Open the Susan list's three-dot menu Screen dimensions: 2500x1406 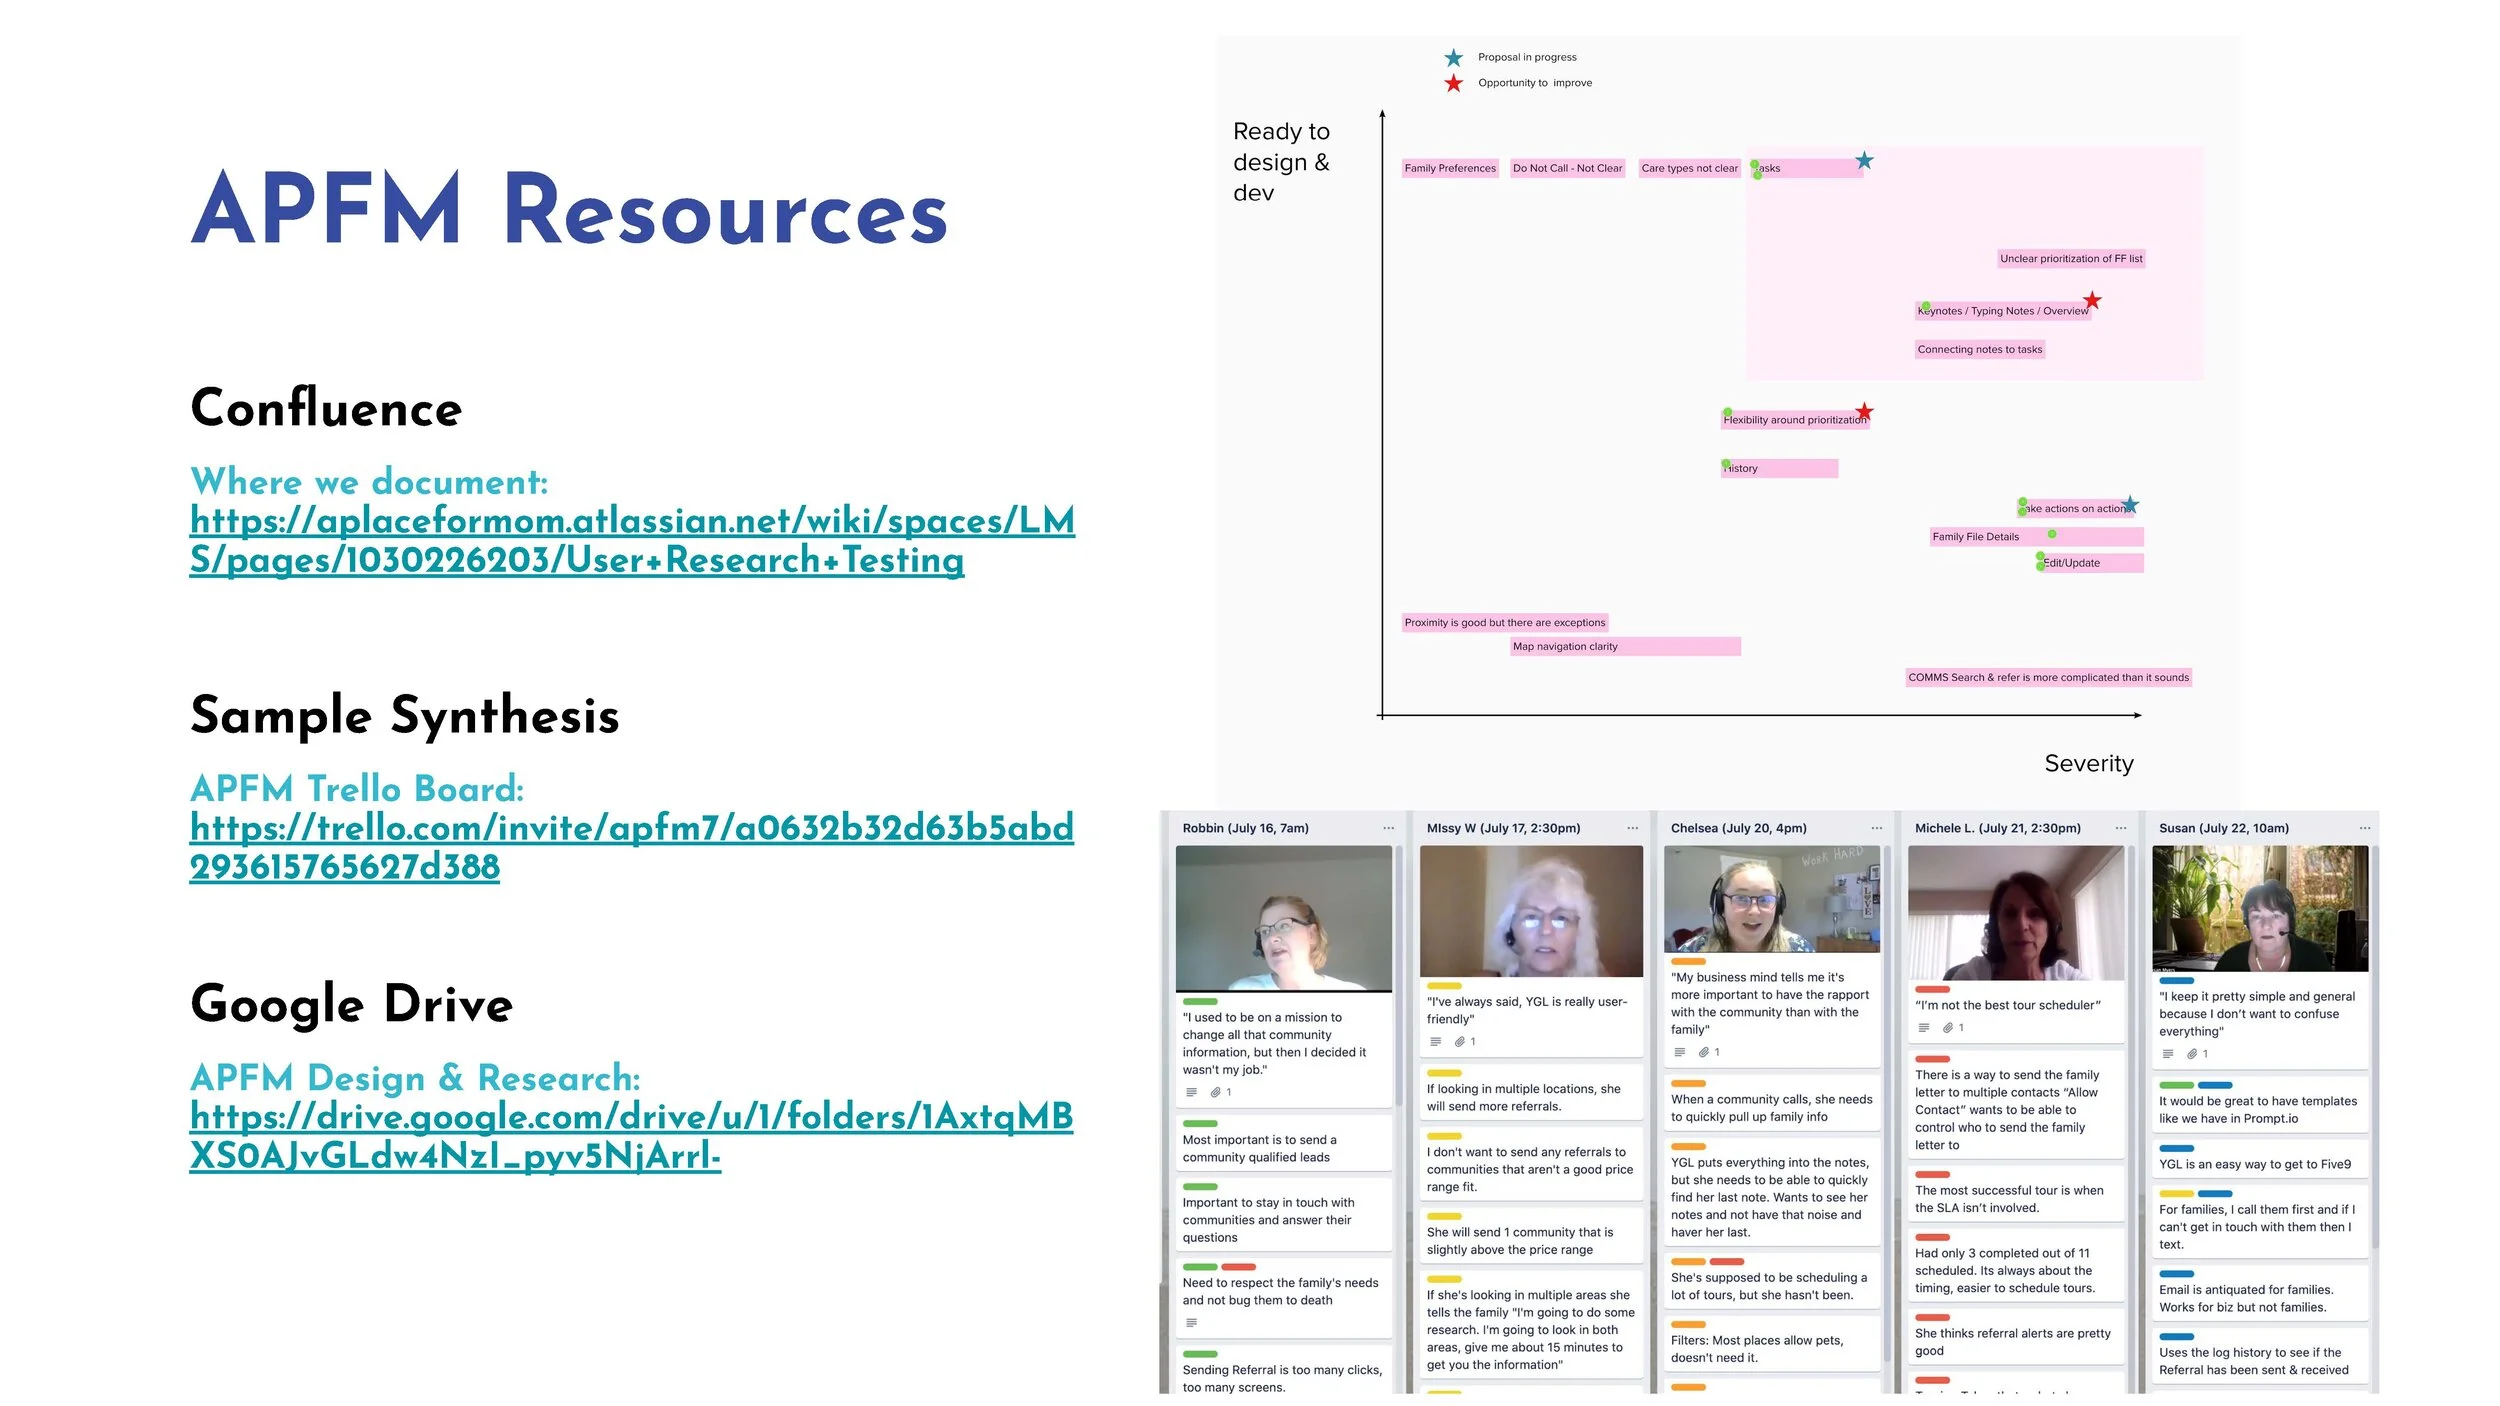coord(2364,828)
